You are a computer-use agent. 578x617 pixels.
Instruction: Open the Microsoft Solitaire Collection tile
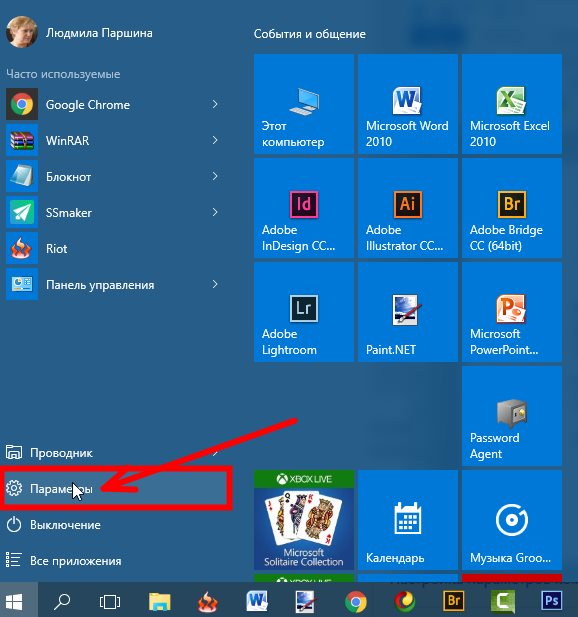pyautogui.click(x=304, y=520)
